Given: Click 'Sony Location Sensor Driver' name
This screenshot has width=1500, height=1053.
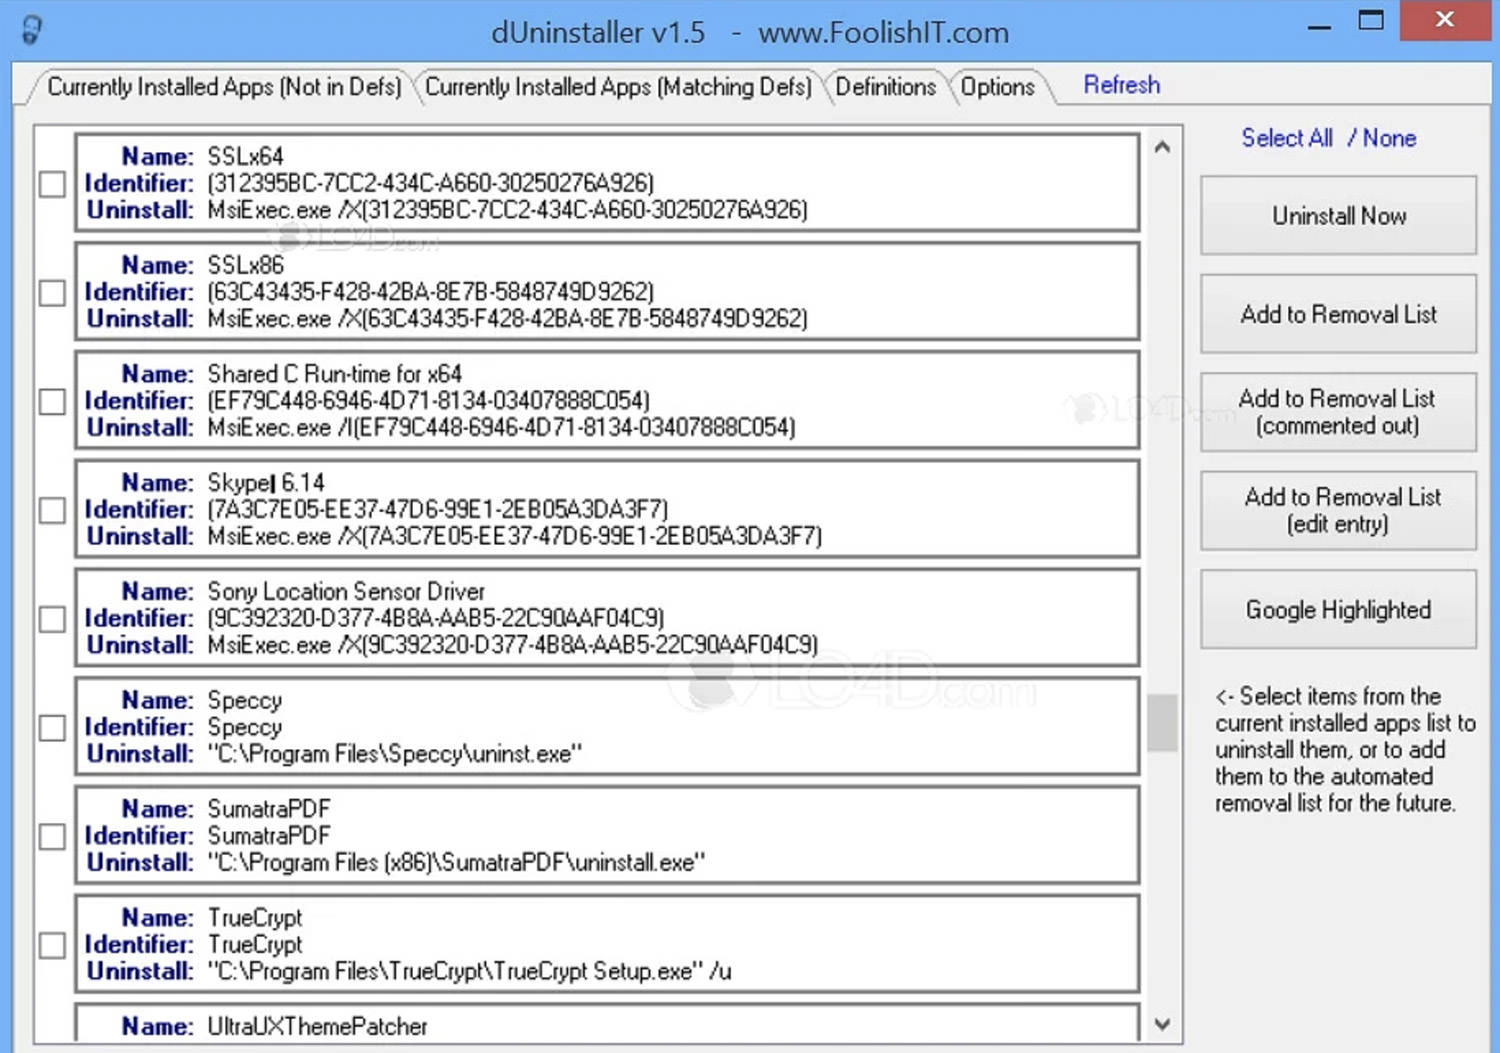Looking at the screenshot, I should (x=346, y=592).
